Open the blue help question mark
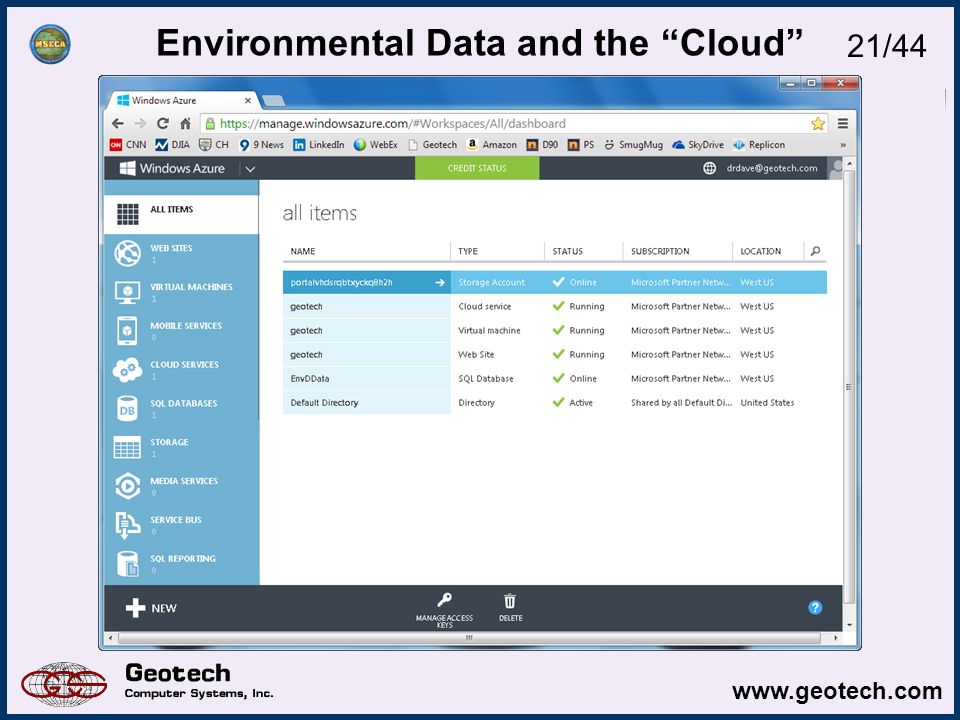 pyautogui.click(x=815, y=607)
